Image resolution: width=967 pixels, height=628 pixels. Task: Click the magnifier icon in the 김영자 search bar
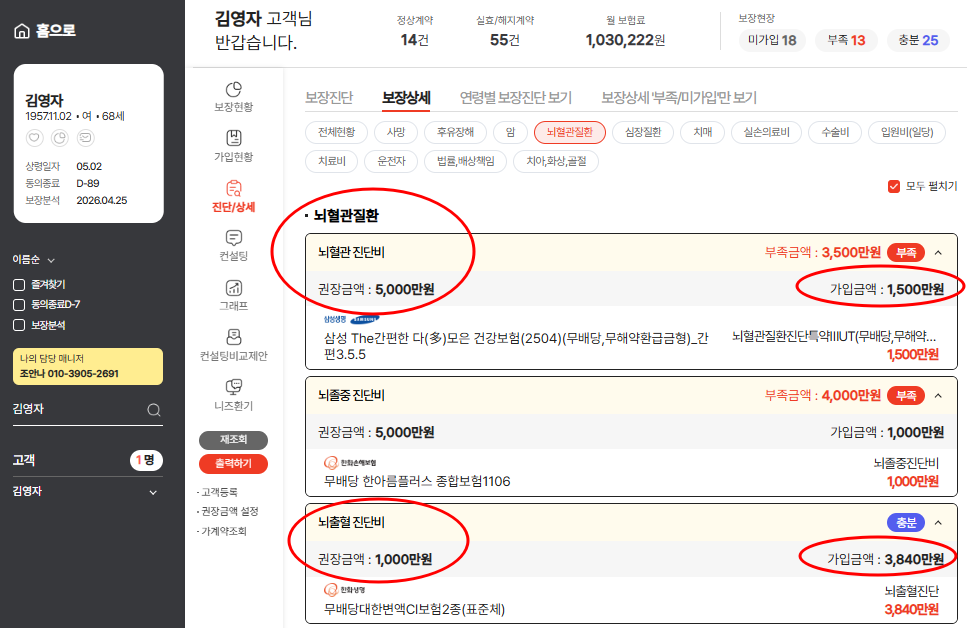153,409
